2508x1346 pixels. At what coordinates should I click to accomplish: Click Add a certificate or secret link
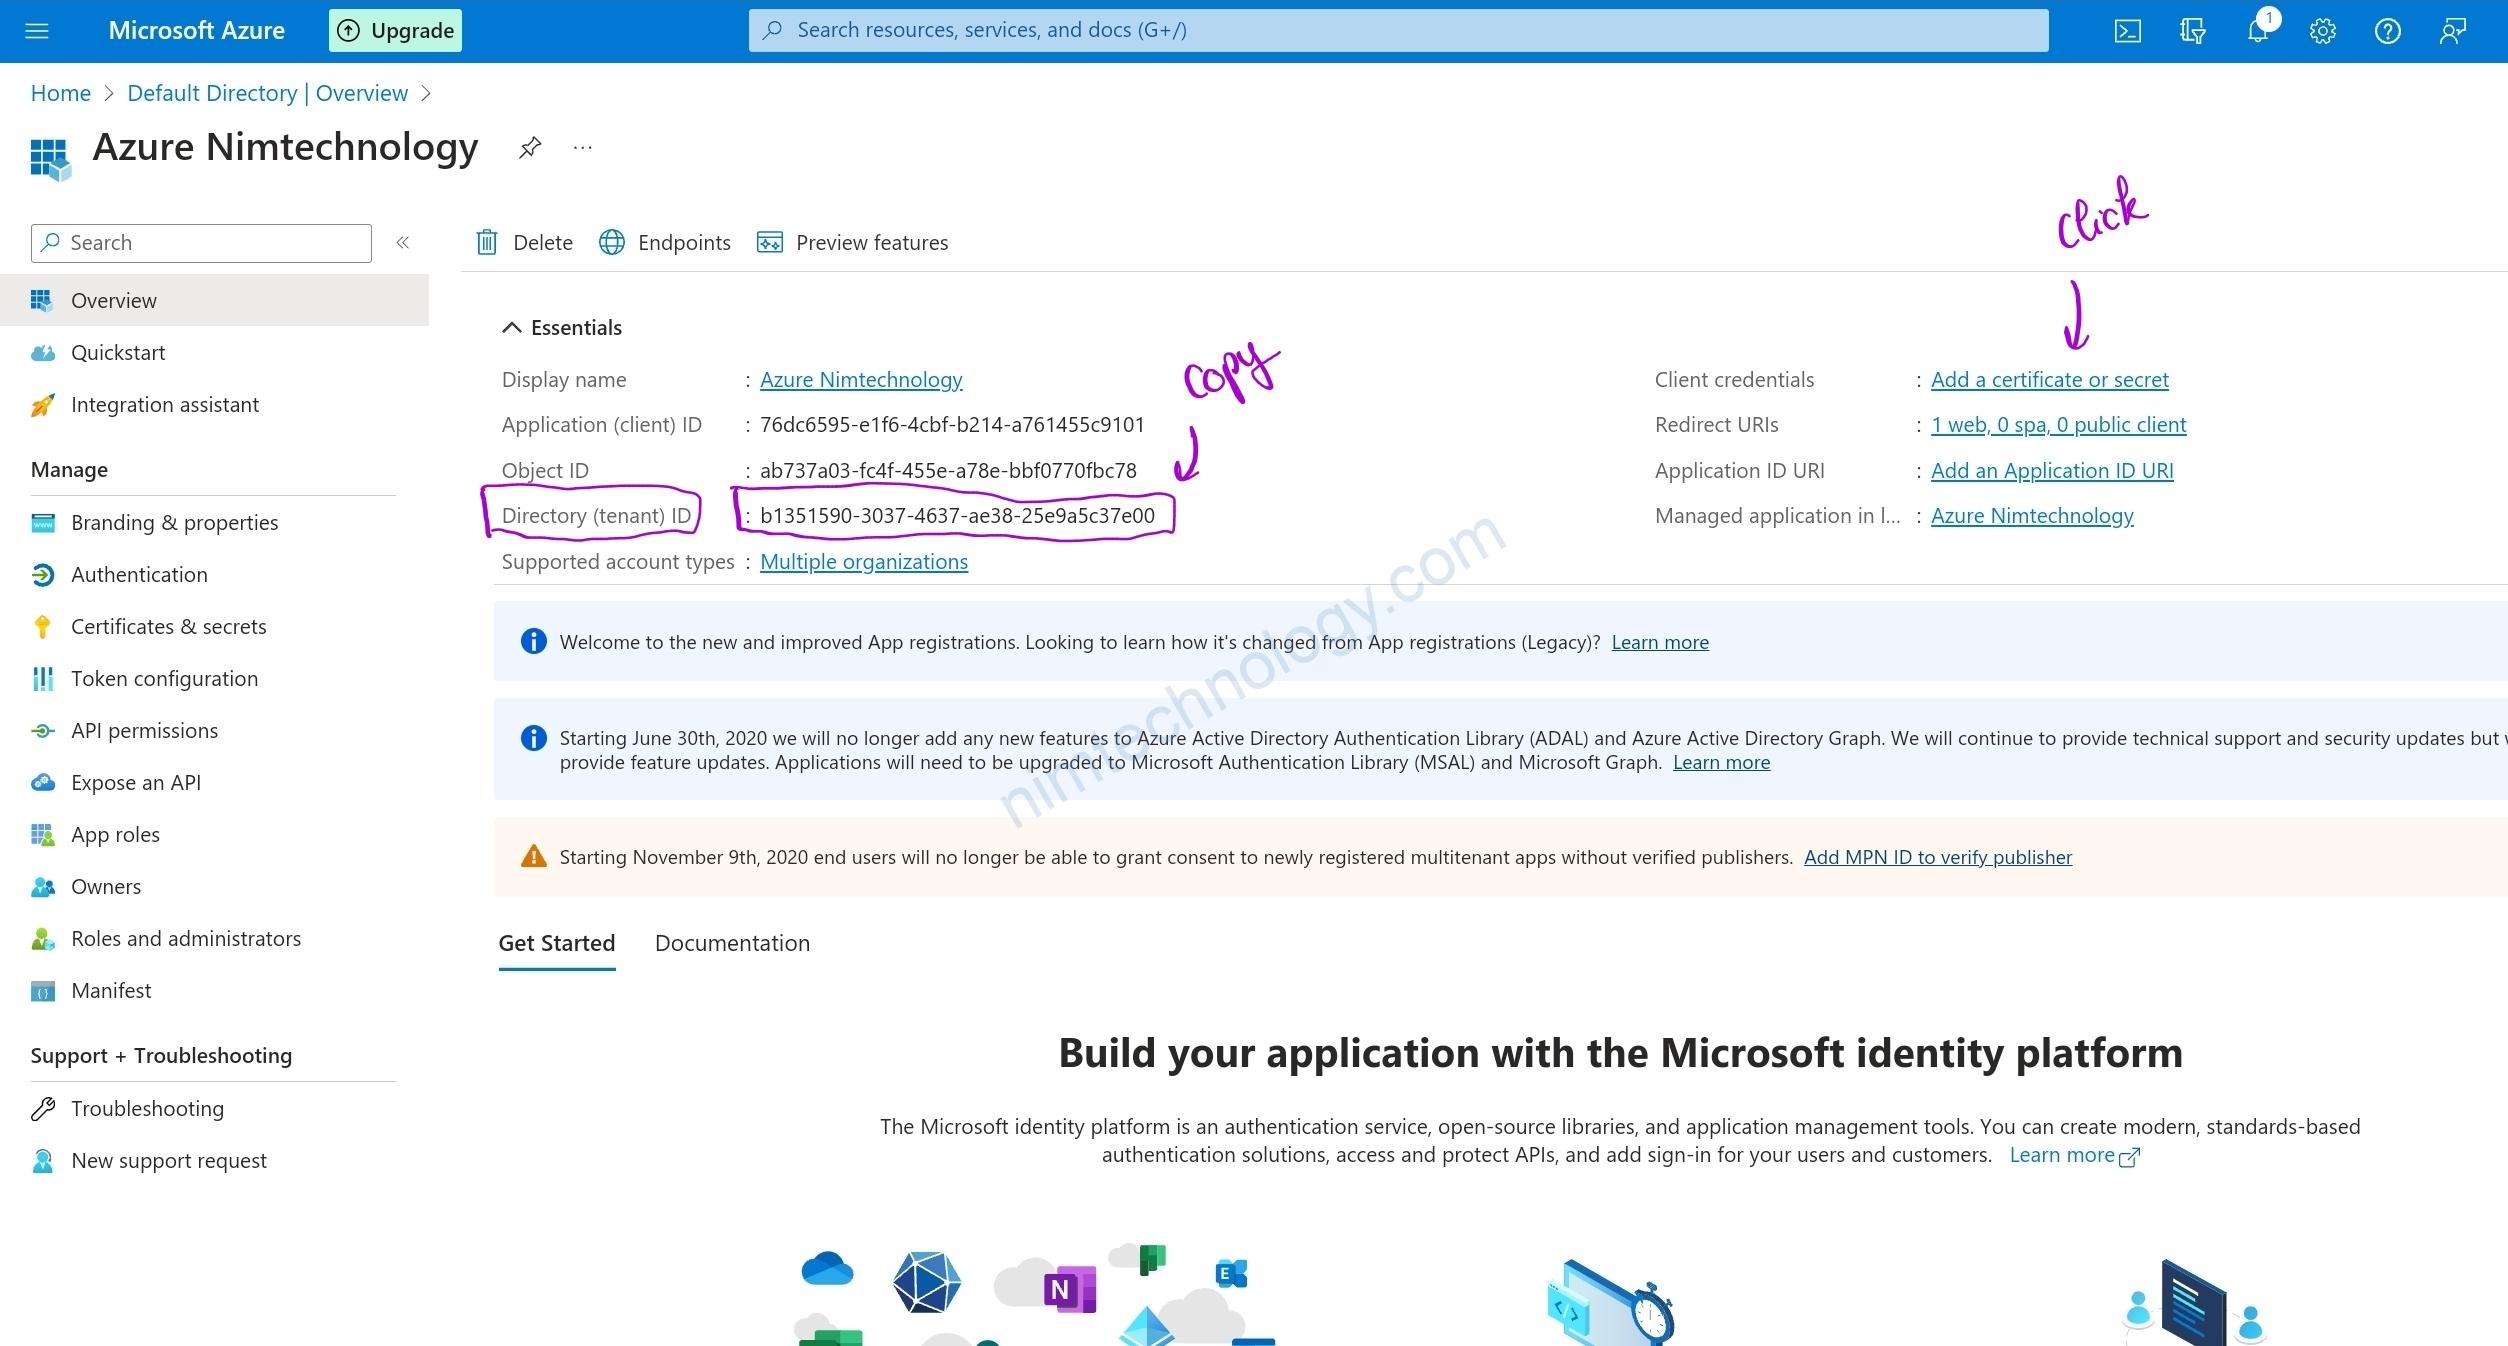click(x=2049, y=380)
